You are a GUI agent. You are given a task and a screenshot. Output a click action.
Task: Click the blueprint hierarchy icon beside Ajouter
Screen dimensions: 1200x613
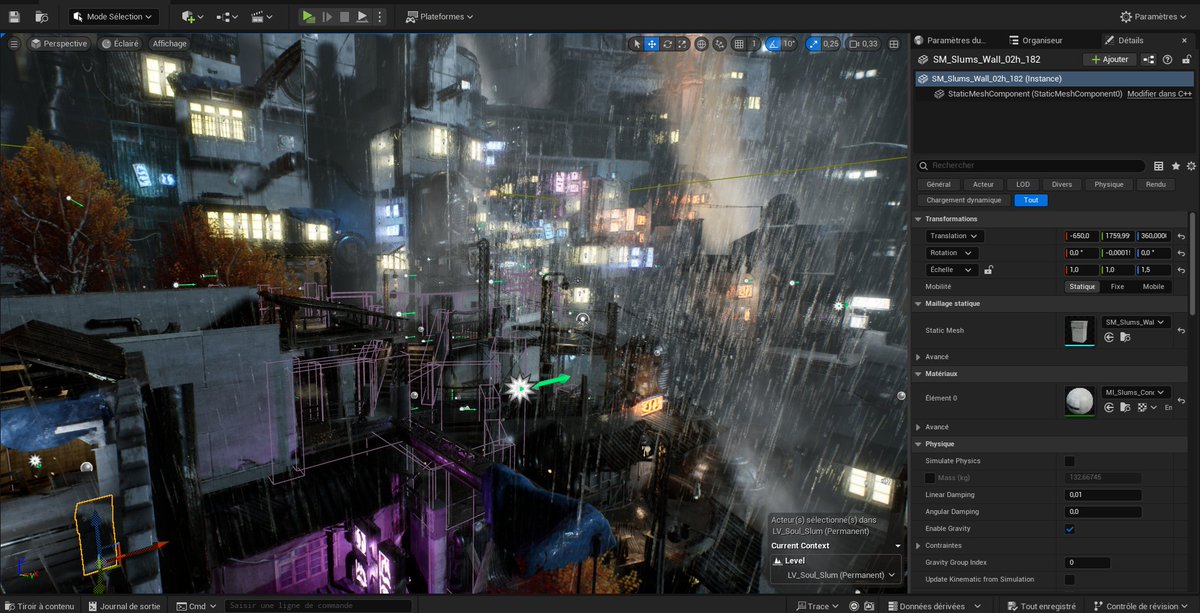pyautogui.click(x=1149, y=60)
